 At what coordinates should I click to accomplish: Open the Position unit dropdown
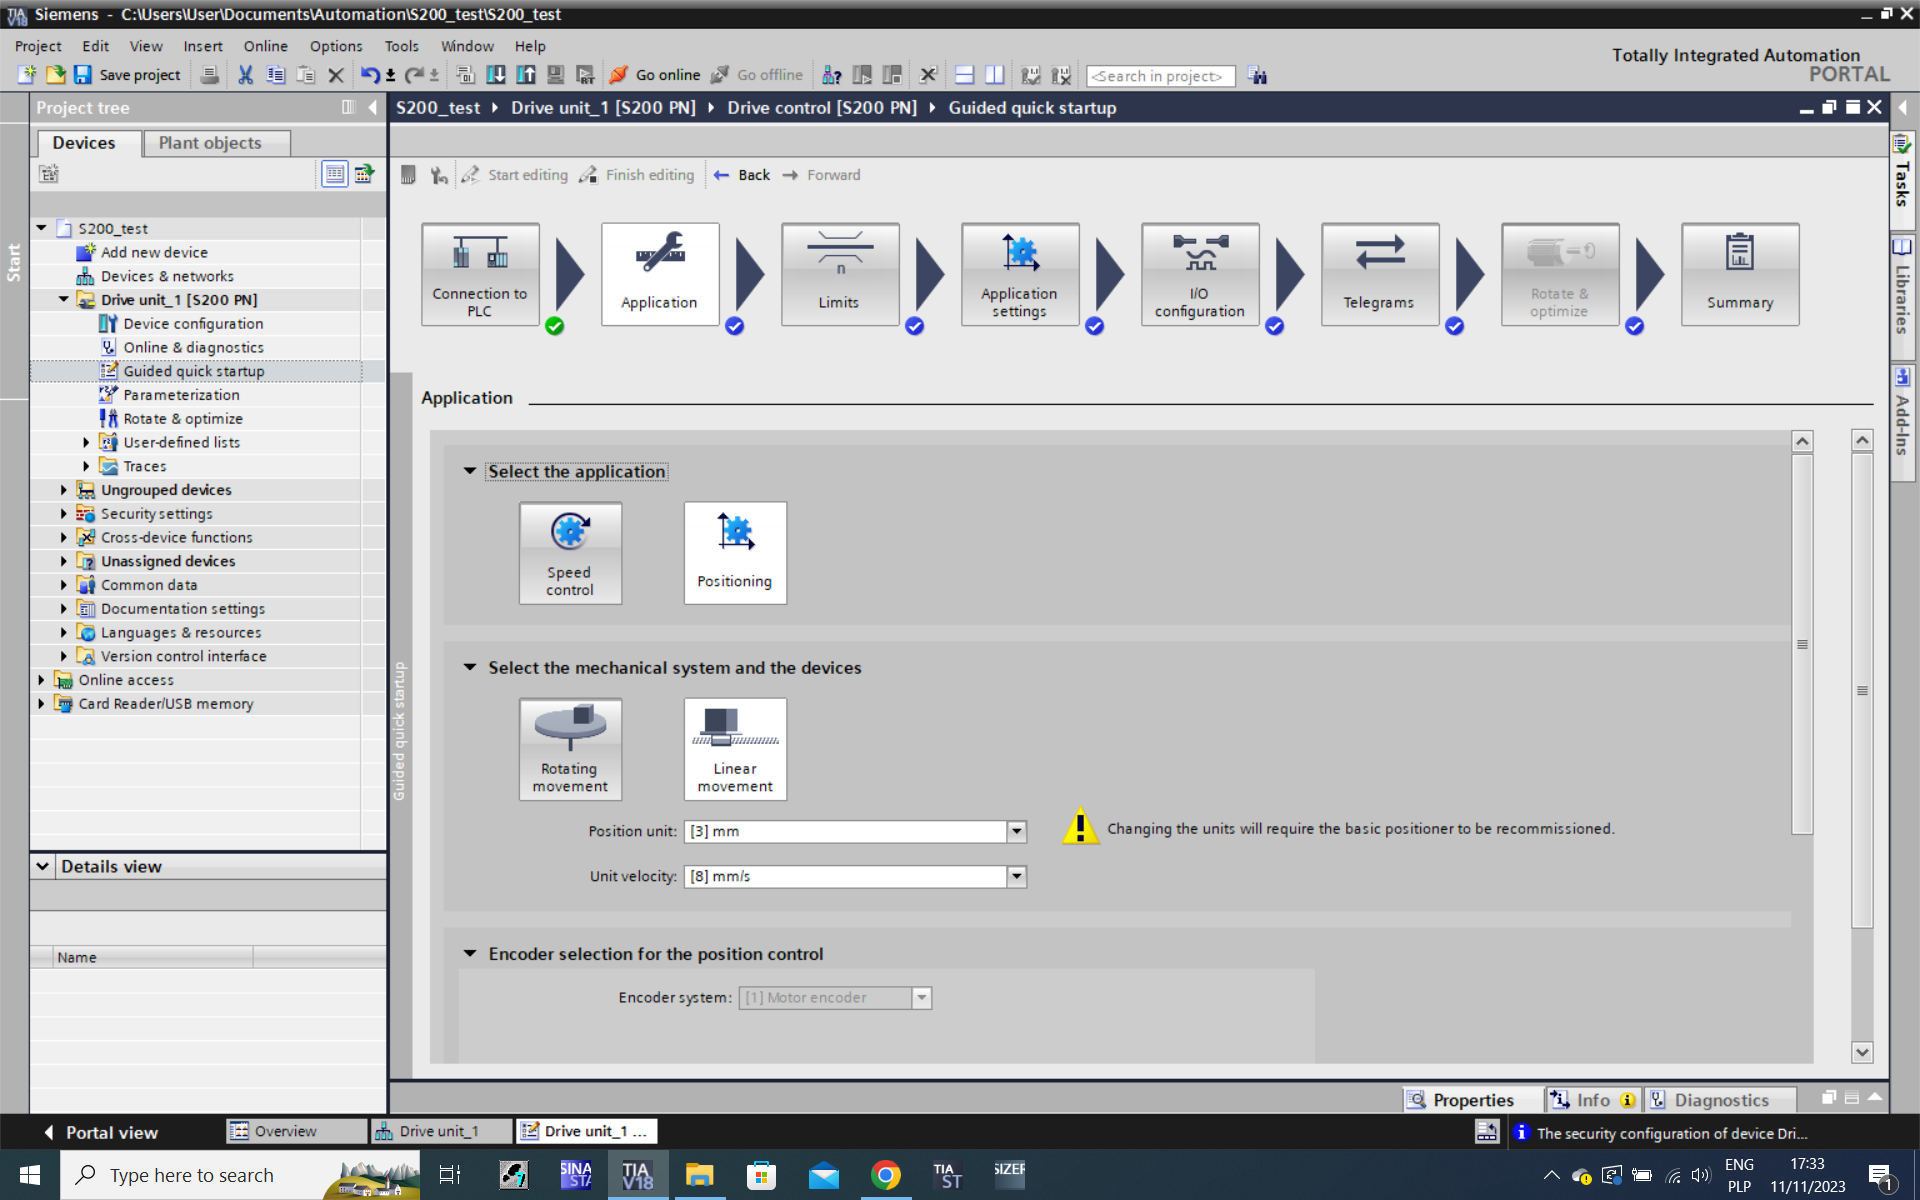[x=1016, y=831]
